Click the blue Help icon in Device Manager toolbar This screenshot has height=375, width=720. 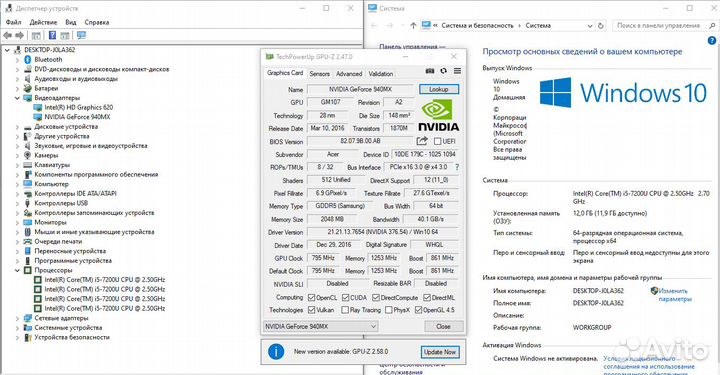[x=52, y=35]
